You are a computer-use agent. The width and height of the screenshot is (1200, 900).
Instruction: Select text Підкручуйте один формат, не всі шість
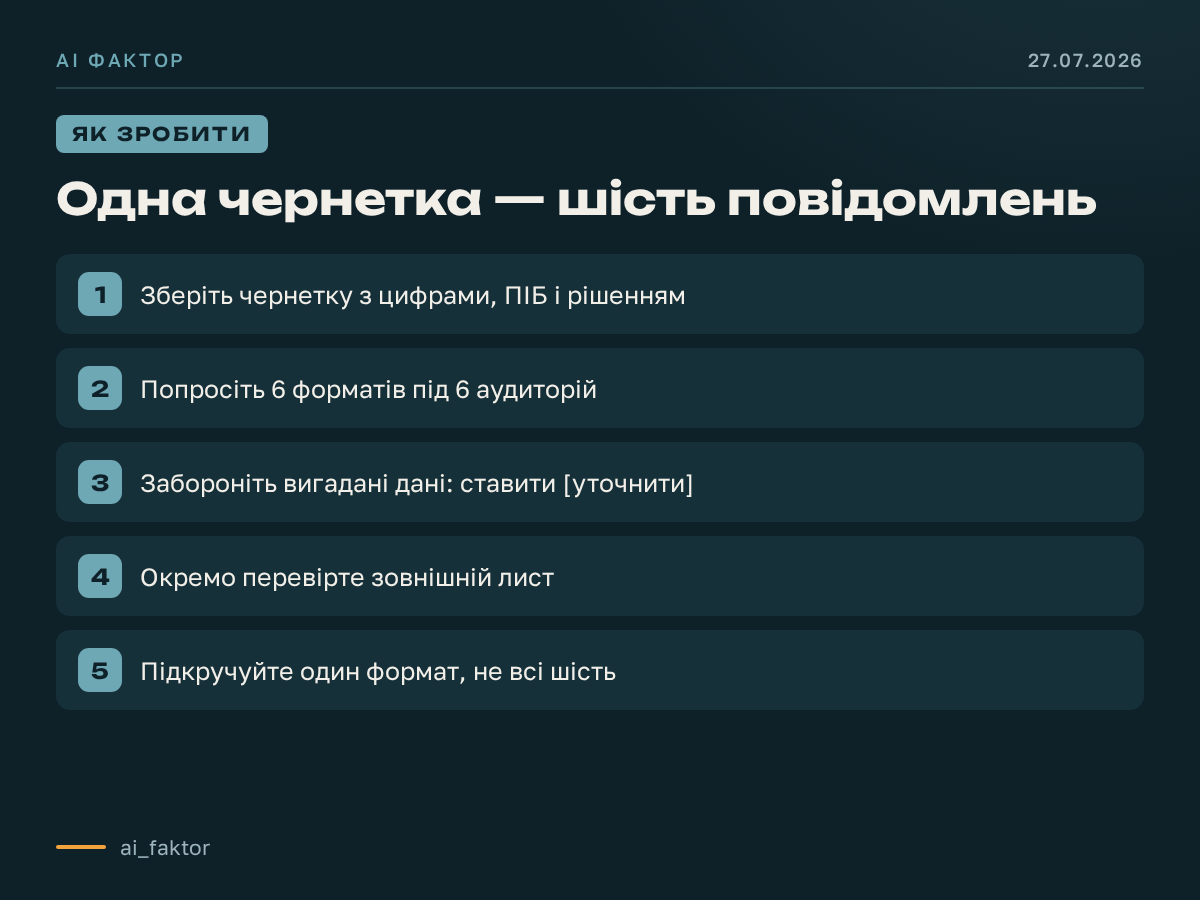pyautogui.click(x=378, y=672)
